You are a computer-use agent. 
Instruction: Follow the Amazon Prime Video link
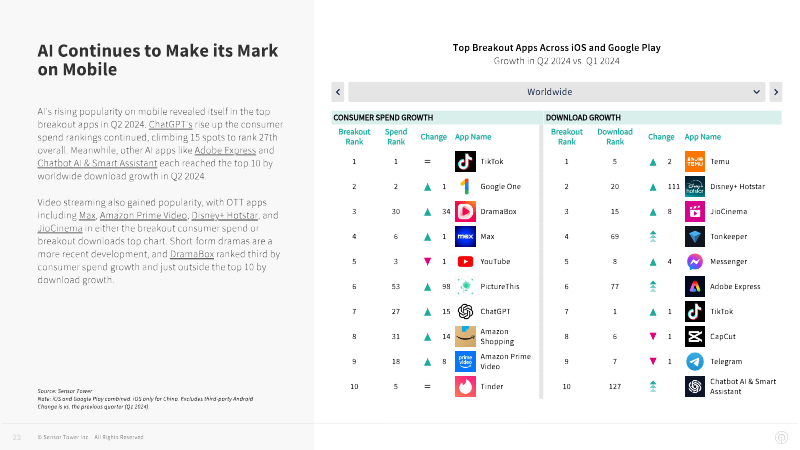click(143, 215)
